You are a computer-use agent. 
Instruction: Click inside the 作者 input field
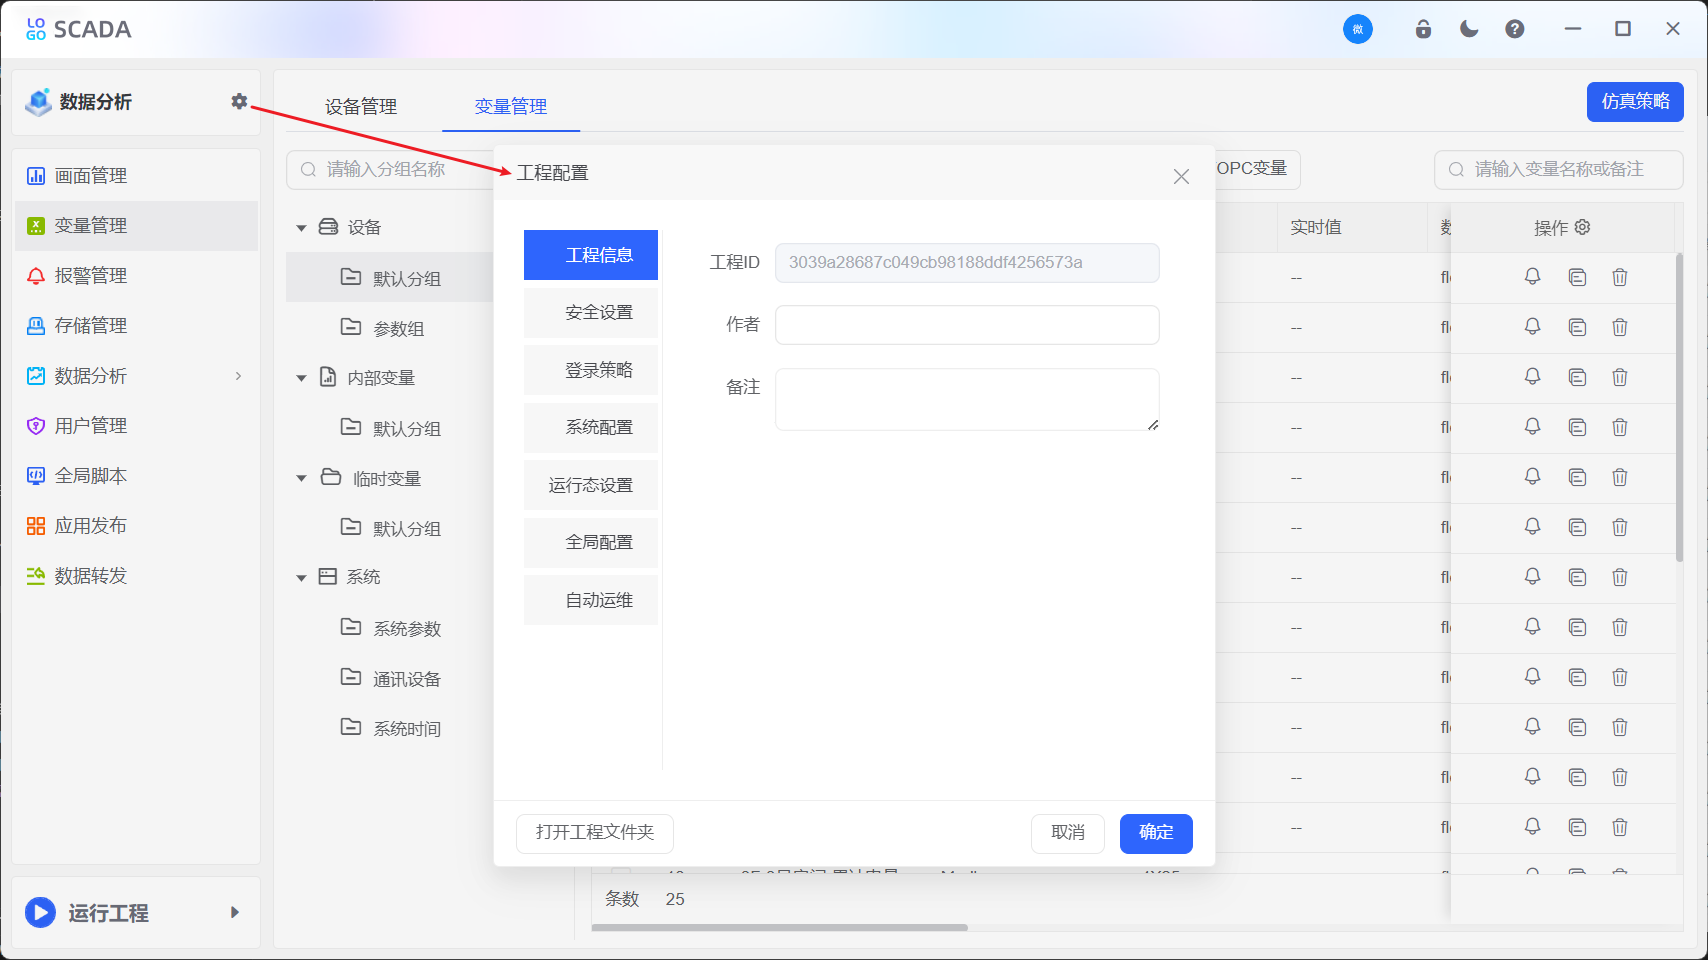pos(966,325)
